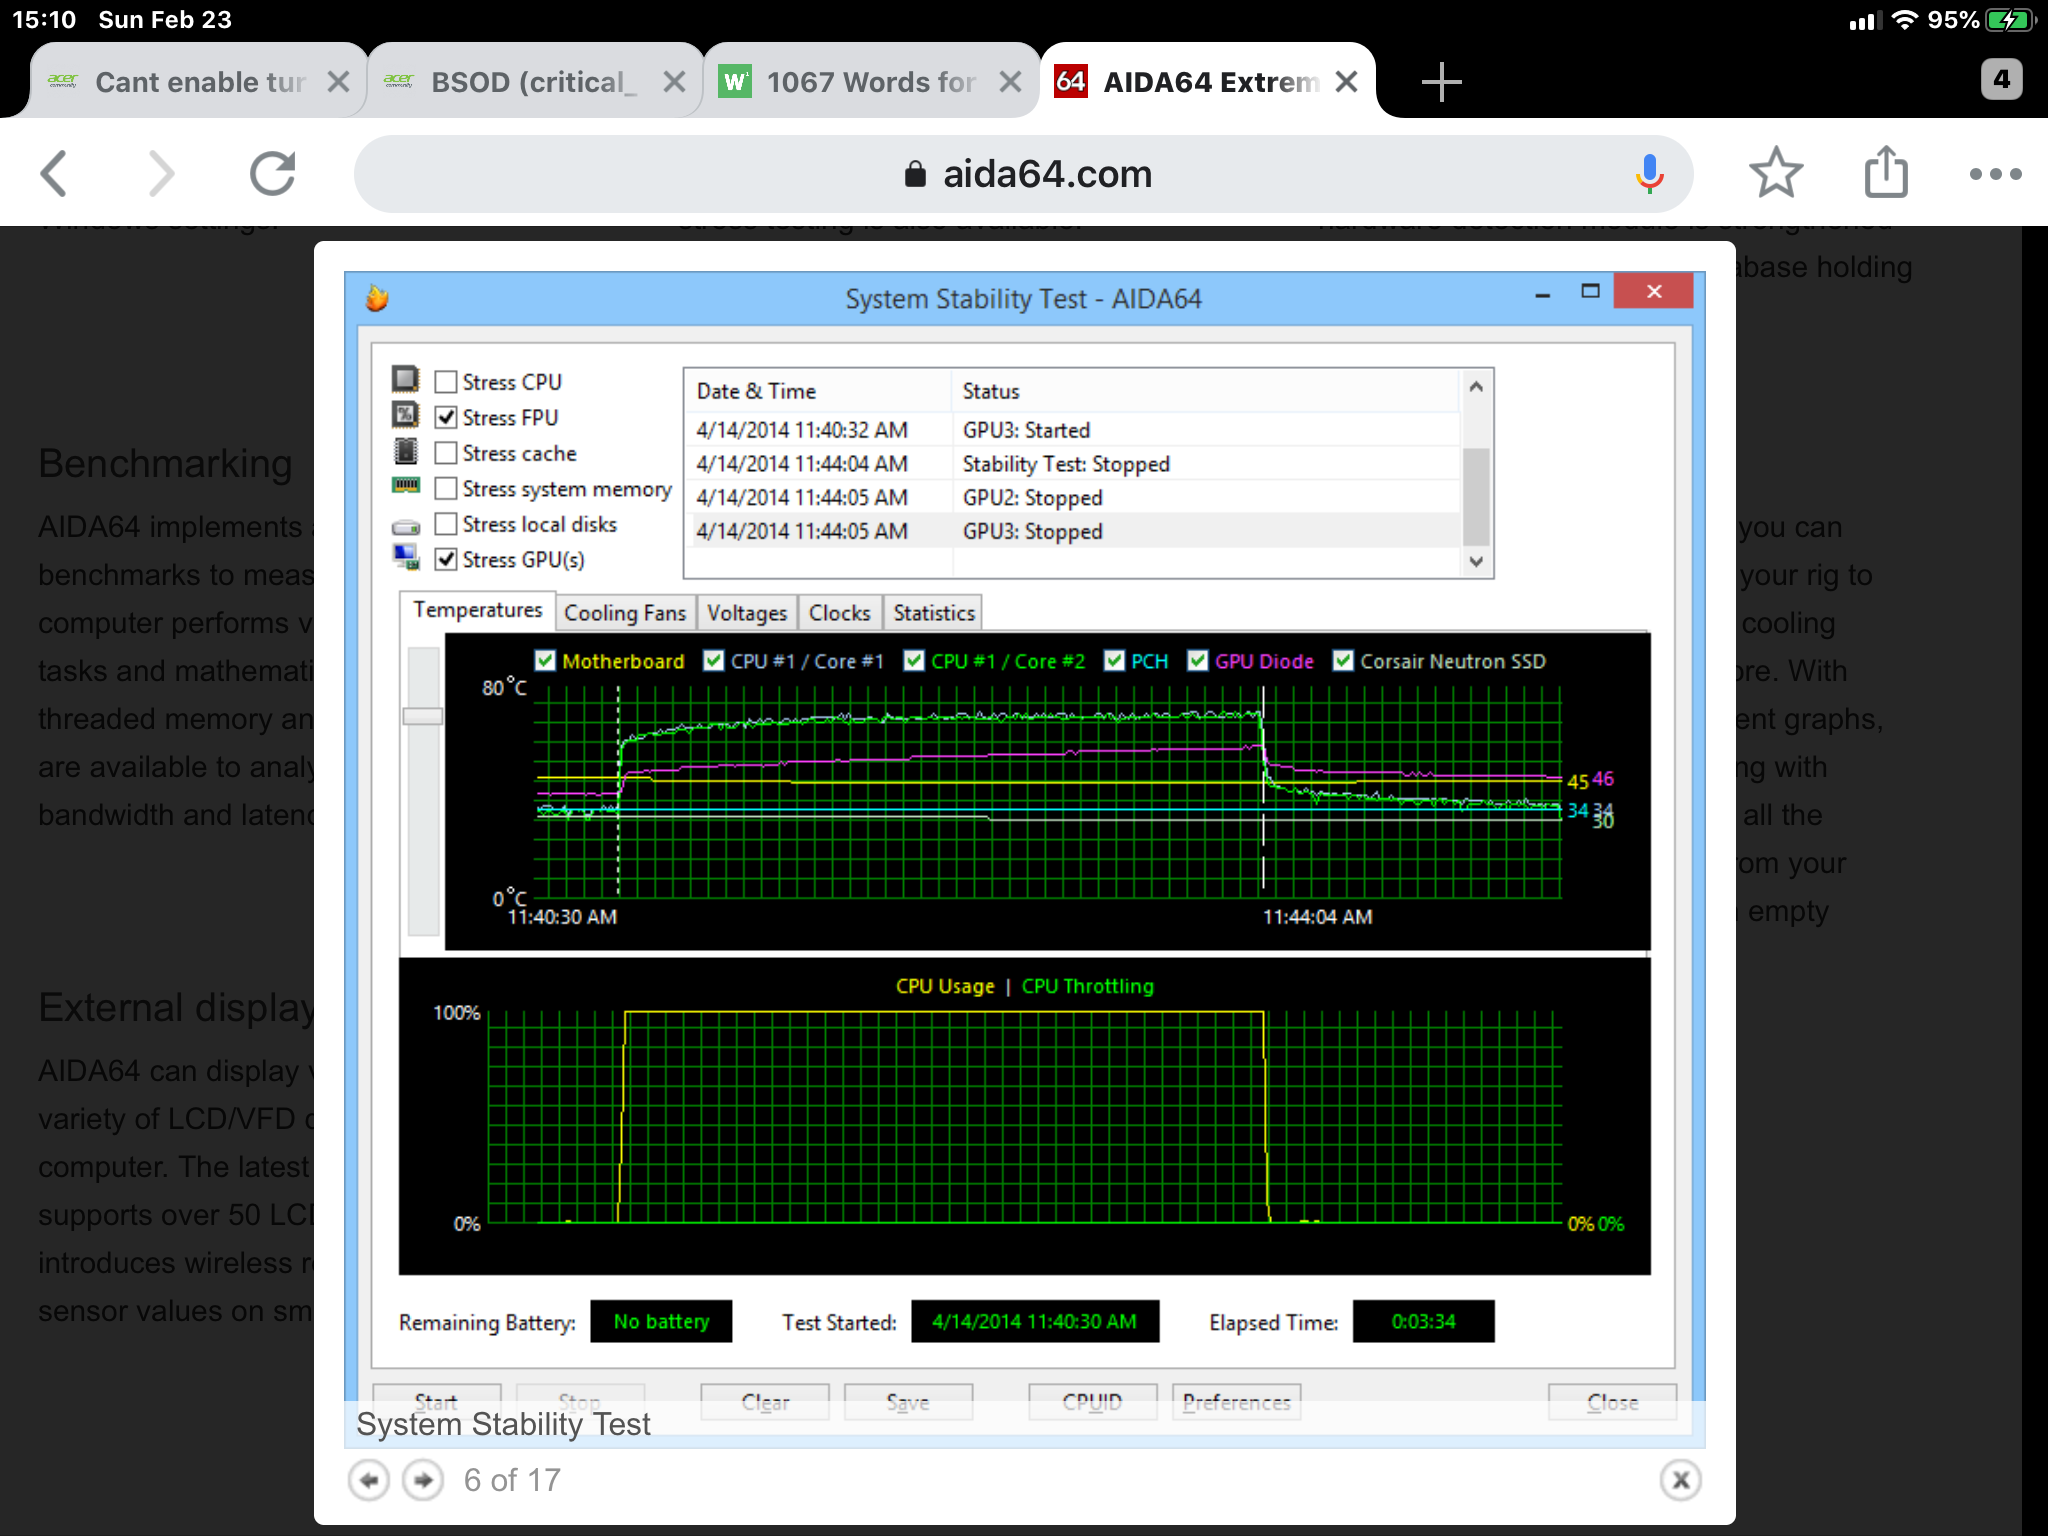The height and width of the screenshot is (1536, 2048).
Task: Toggle the PCH temperature checkbox
Action: [x=1114, y=660]
